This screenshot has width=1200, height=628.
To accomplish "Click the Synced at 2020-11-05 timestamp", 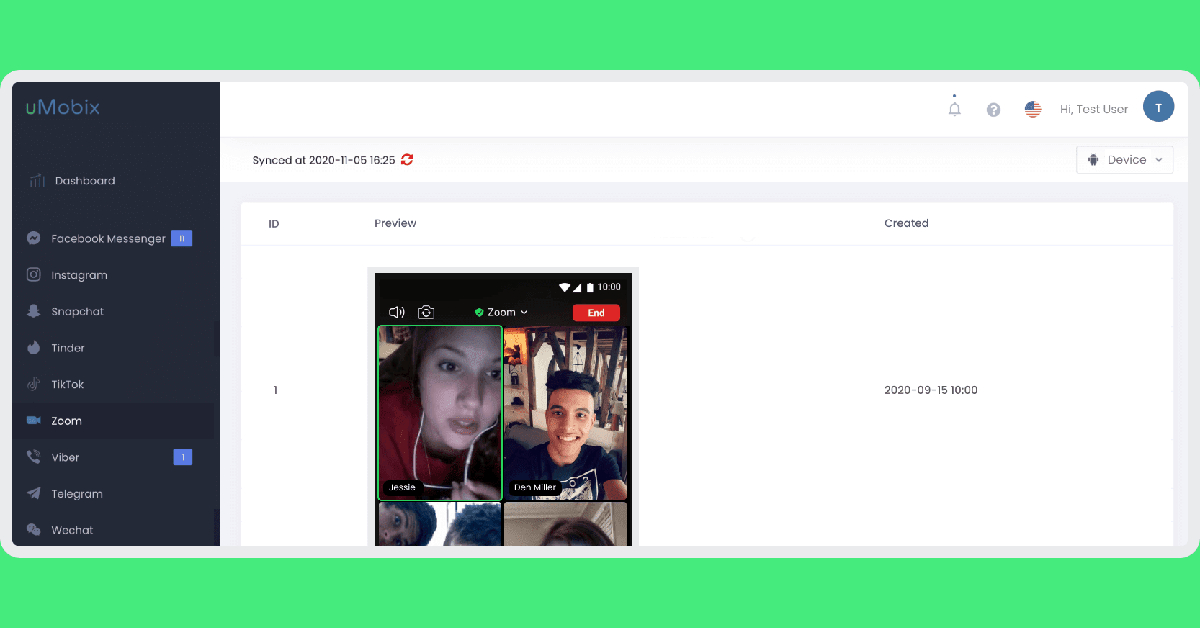I will pos(324,160).
